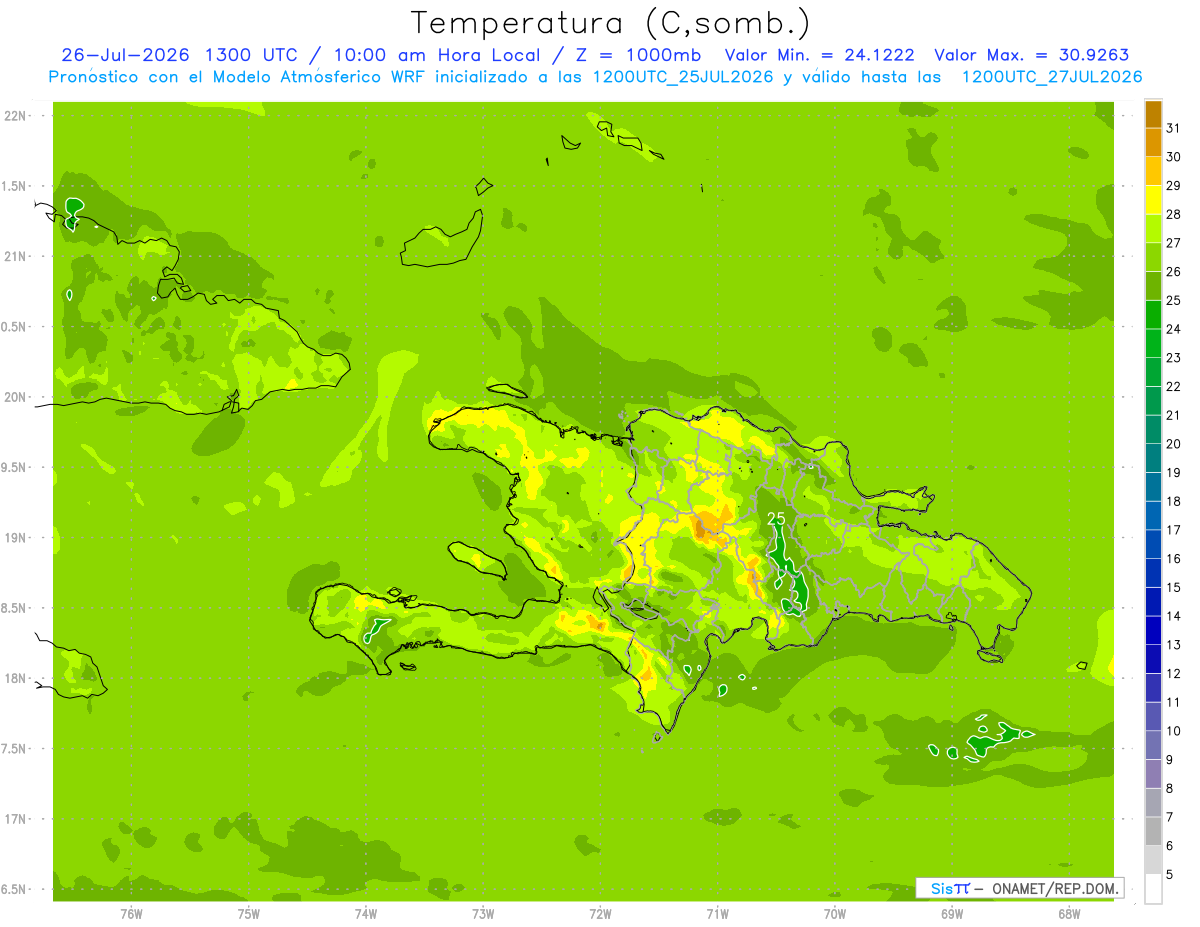
Task: Click the '1300 UTC' time text
Action: 251,55
